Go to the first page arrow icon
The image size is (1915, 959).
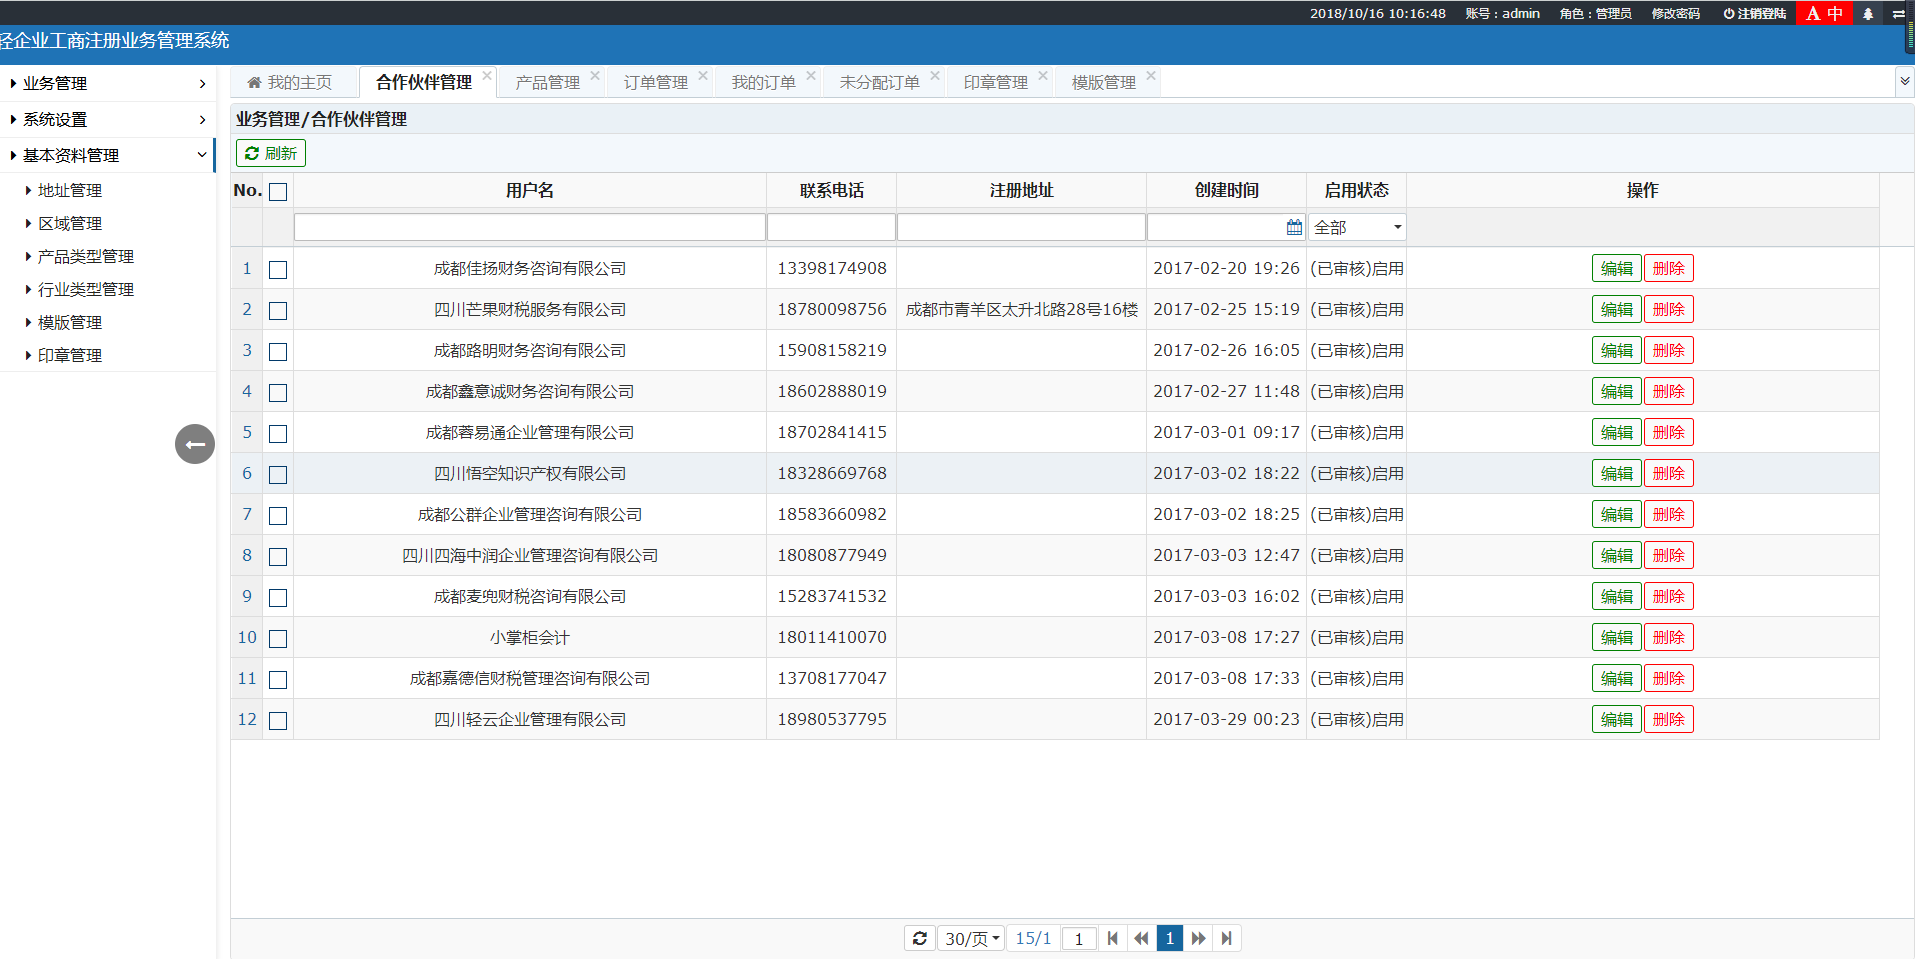(x=1112, y=938)
